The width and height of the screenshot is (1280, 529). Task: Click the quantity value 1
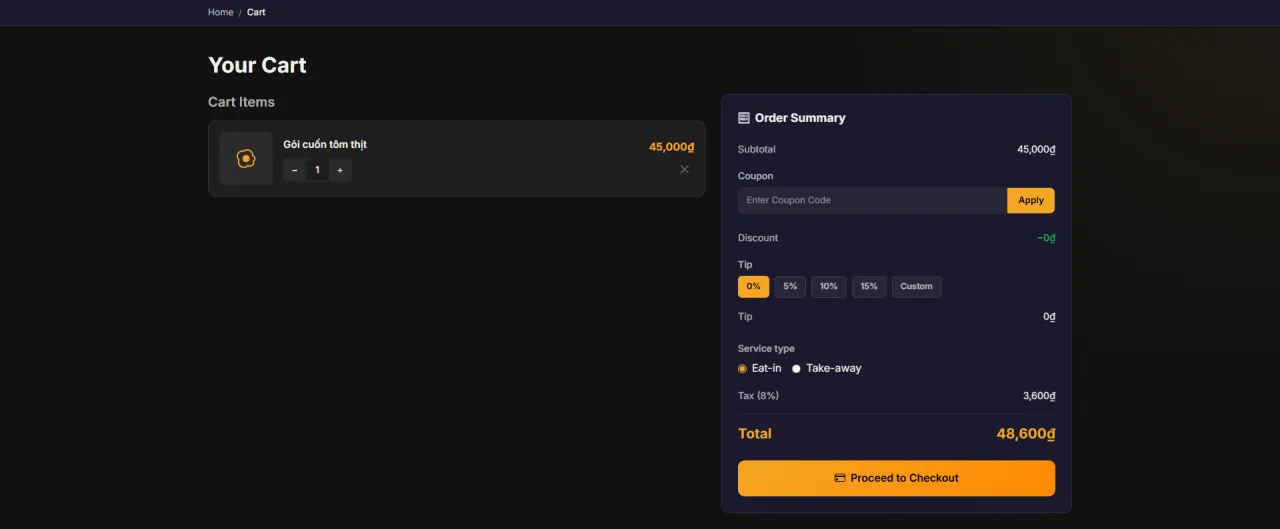tap(318, 170)
